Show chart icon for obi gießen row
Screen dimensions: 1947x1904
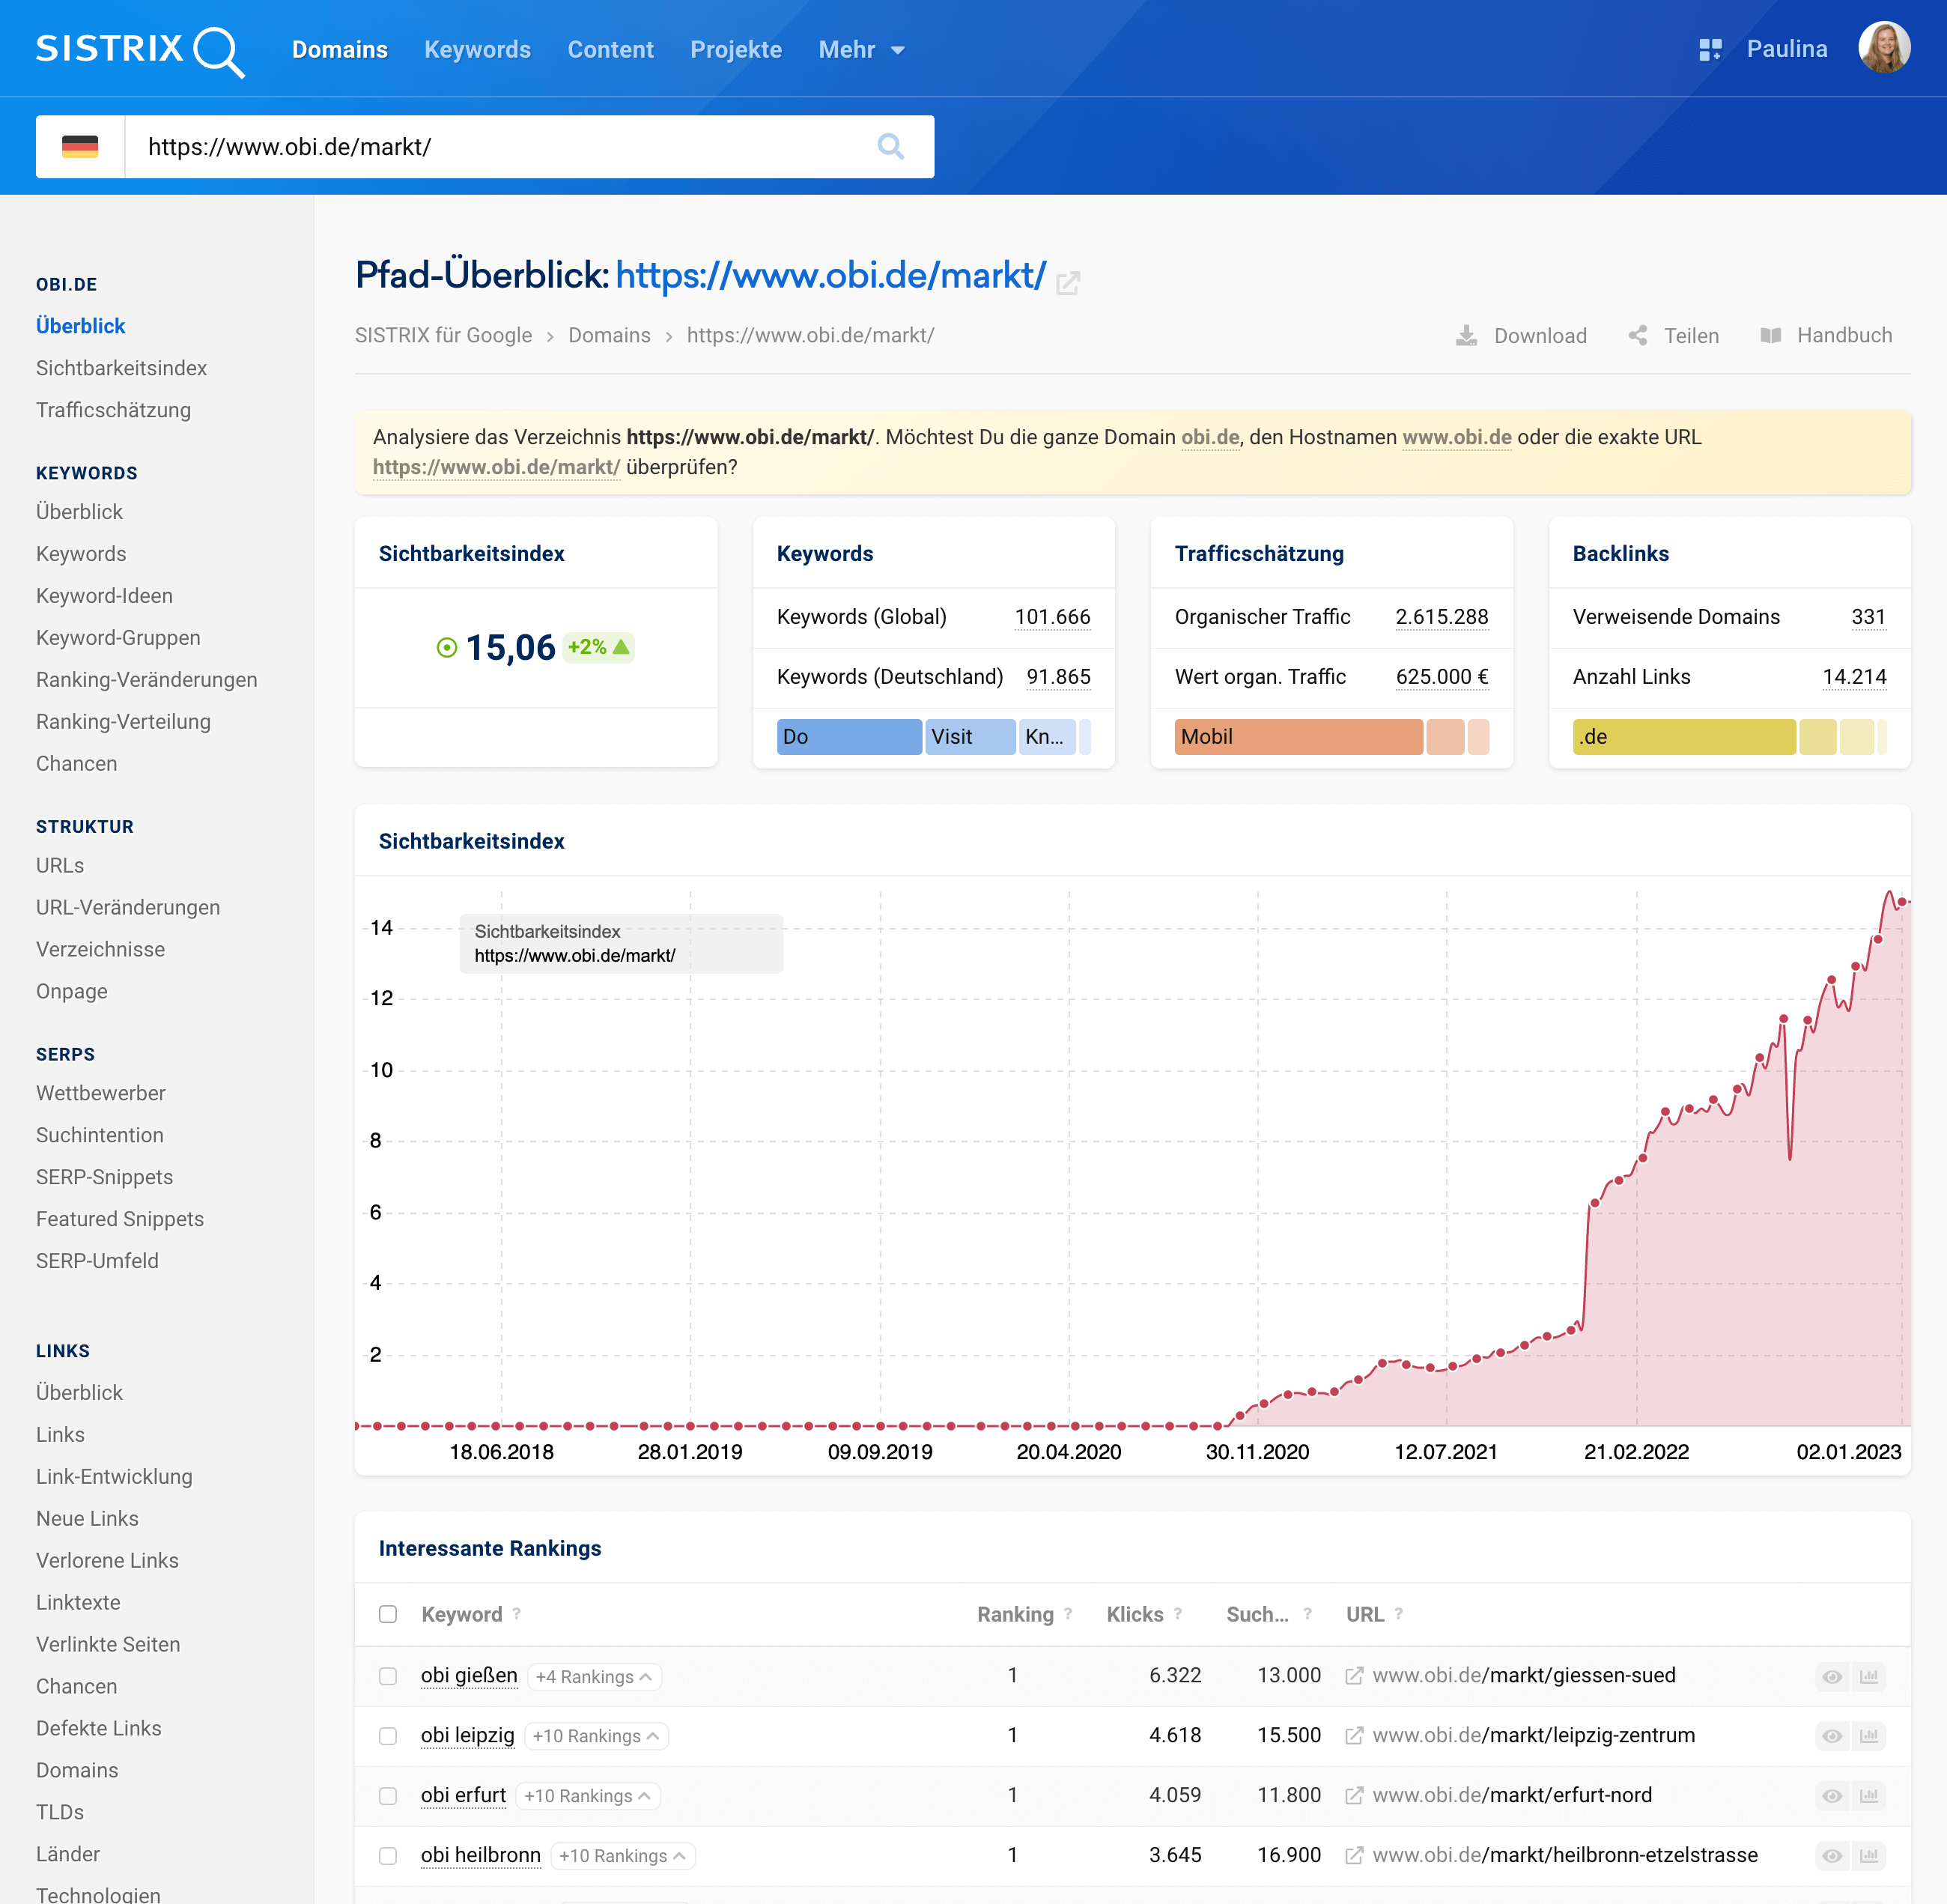click(x=1869, y=1677)
